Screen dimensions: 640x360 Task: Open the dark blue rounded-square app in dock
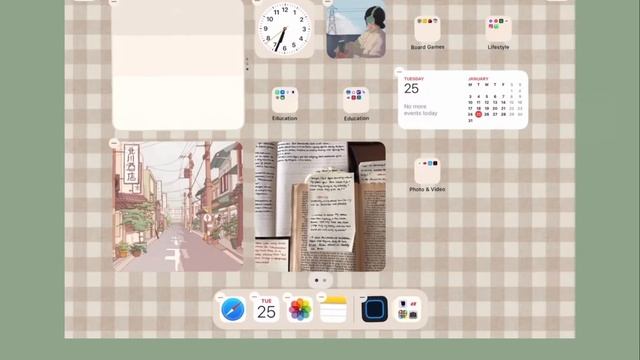click(374, 309)
